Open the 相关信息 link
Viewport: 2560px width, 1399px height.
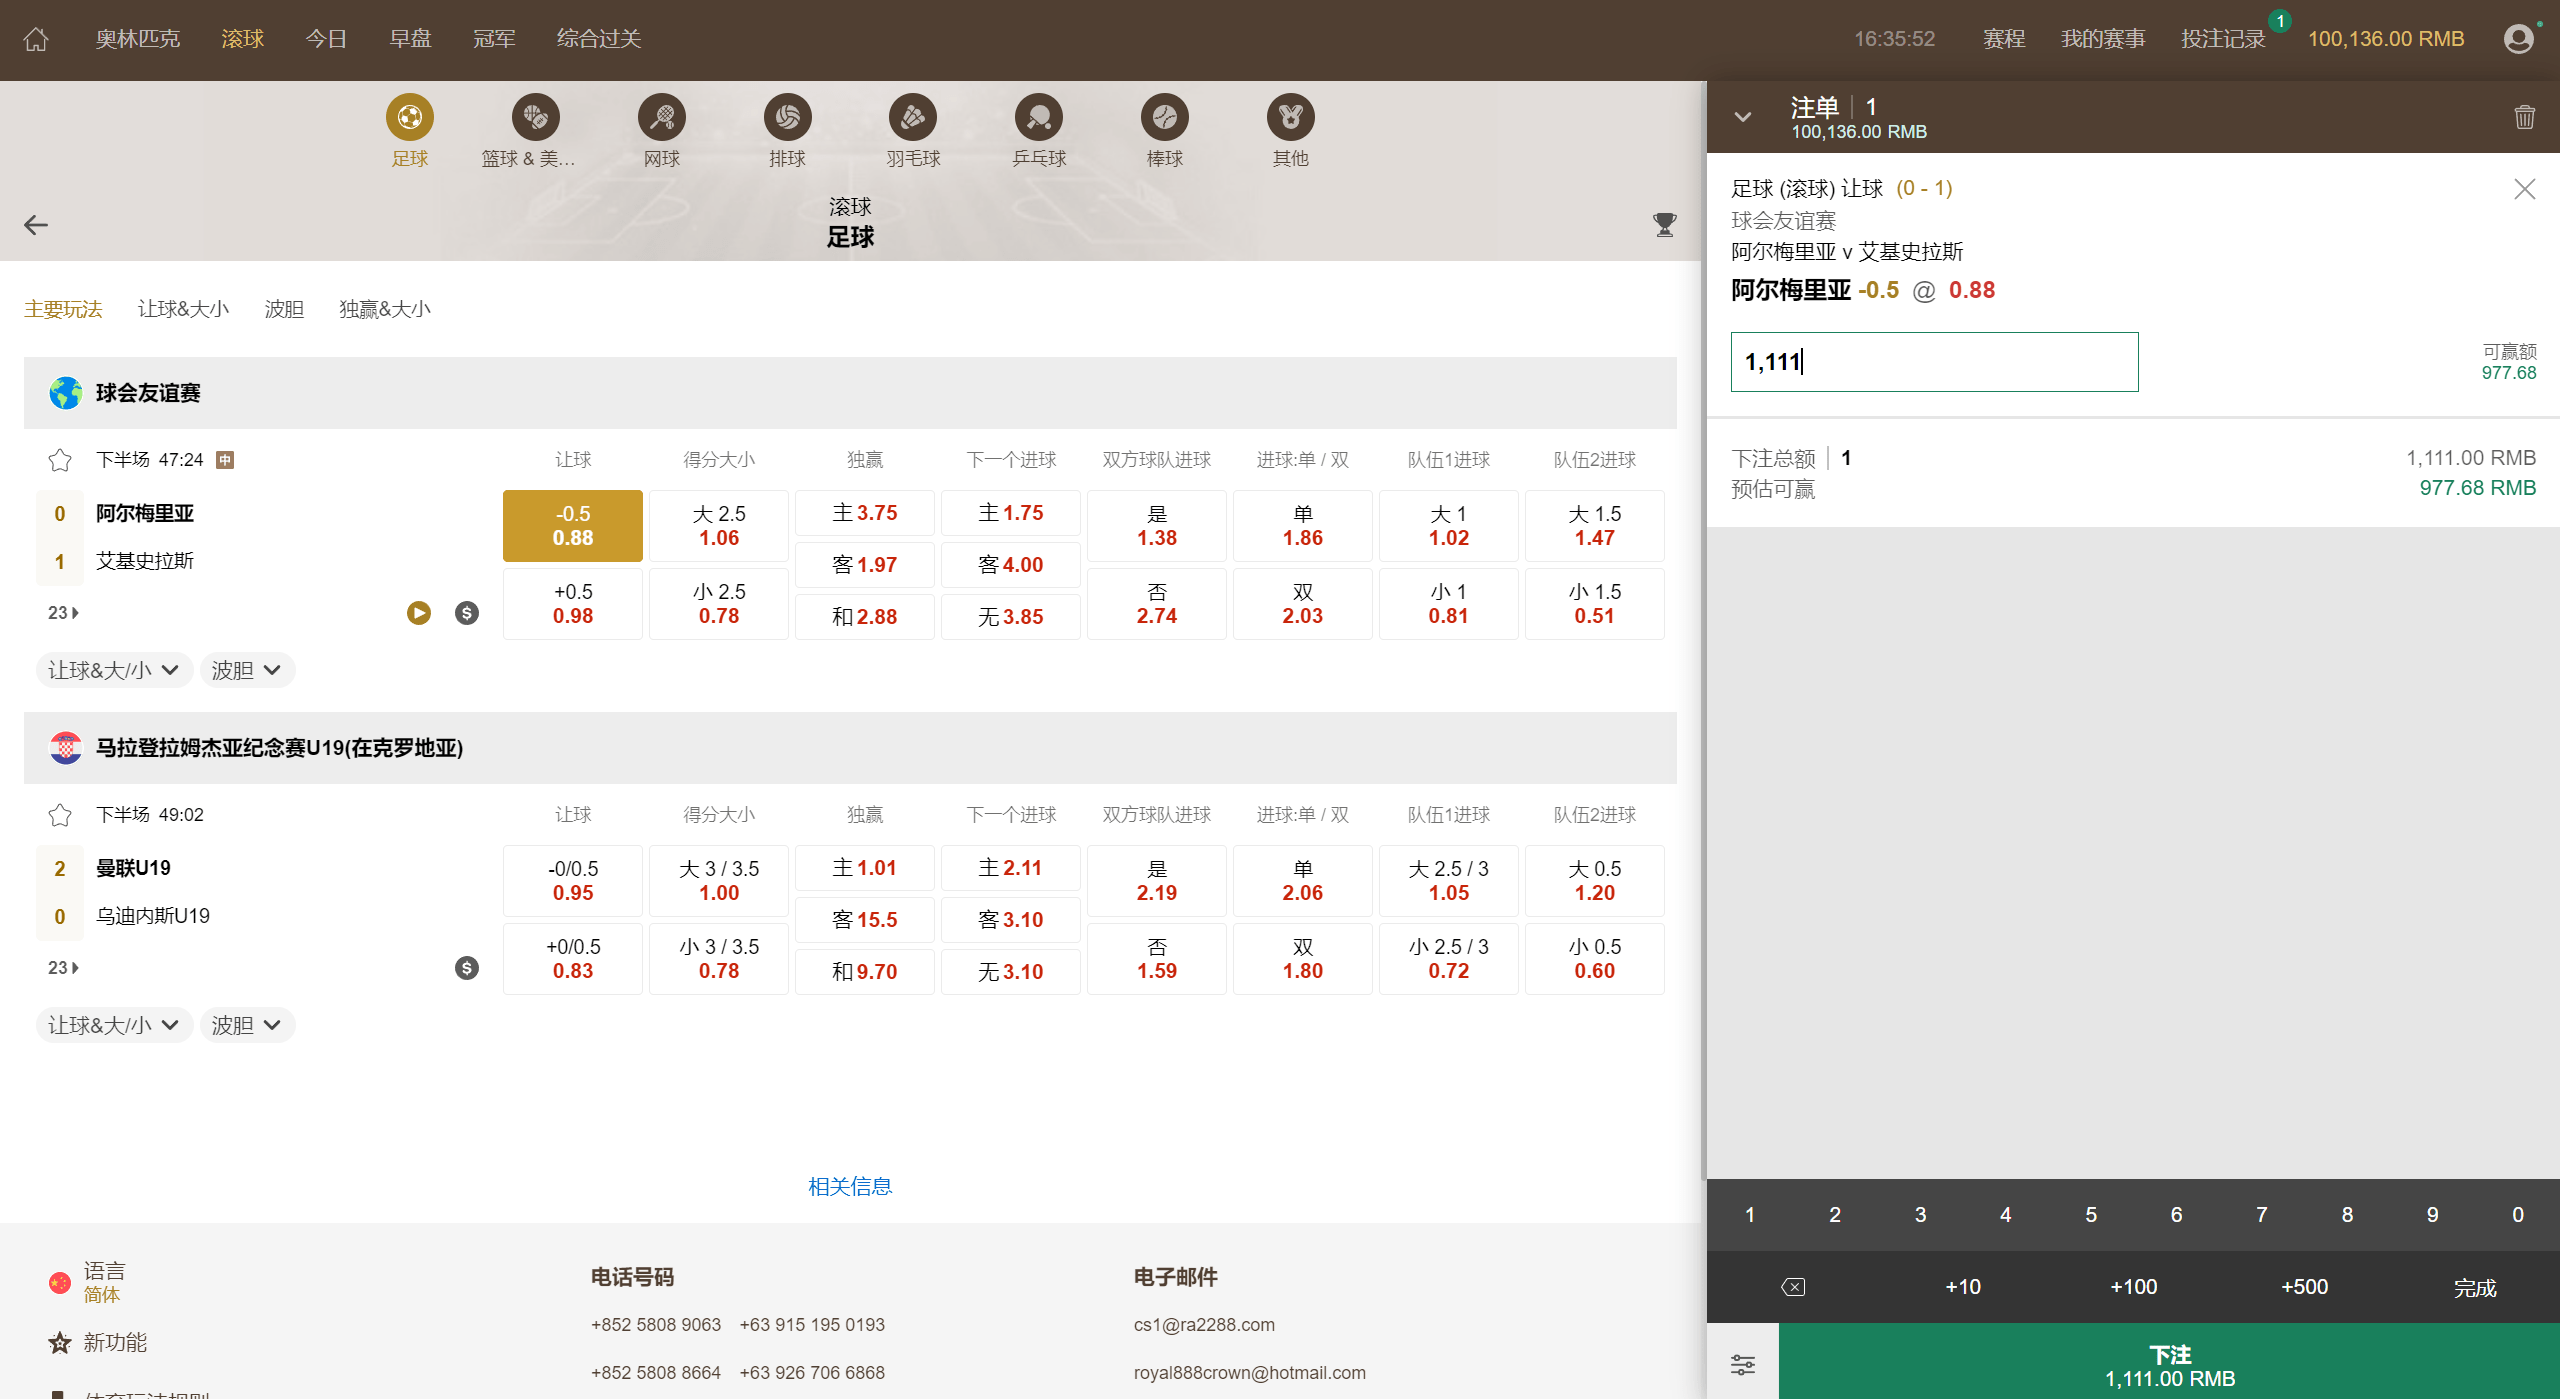click(x=850, y=1186)
